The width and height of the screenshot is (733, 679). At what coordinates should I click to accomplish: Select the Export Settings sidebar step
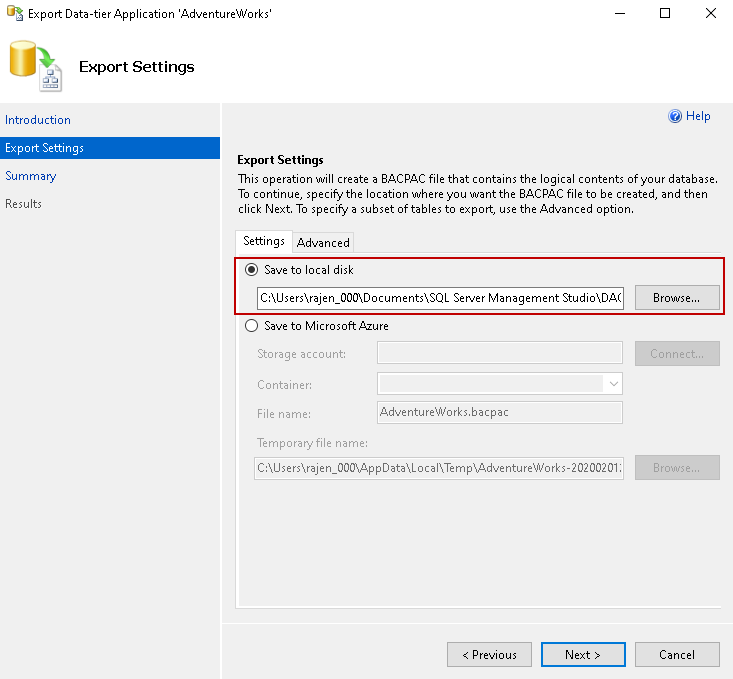pyautogui.click(x=45, y=148)
